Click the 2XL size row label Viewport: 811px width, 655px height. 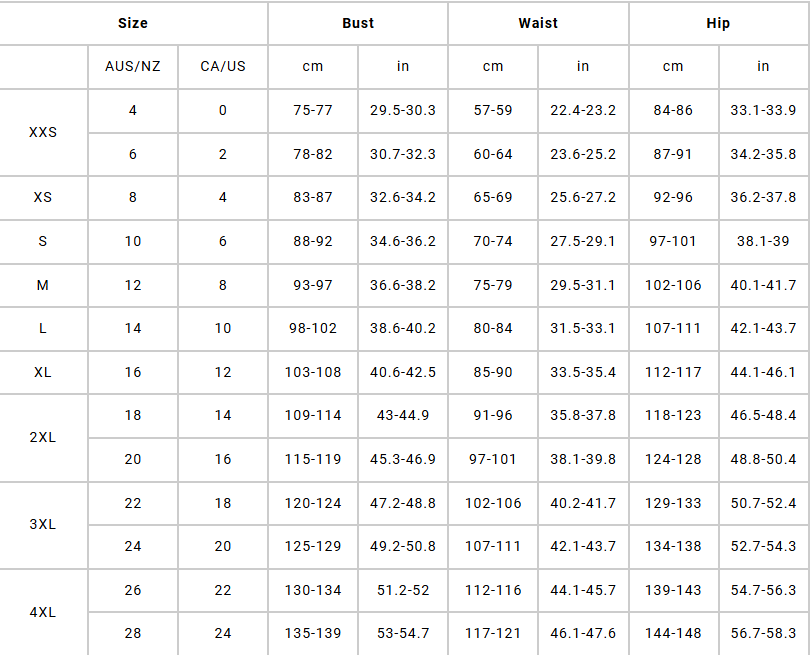point(43,437)
